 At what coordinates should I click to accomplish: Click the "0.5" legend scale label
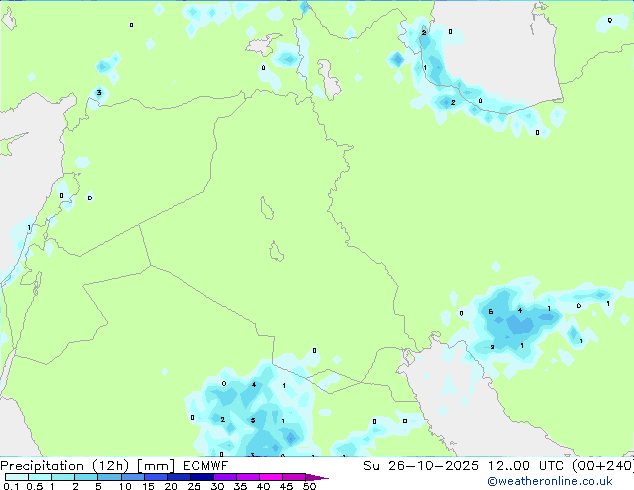[x=35, y=486]
